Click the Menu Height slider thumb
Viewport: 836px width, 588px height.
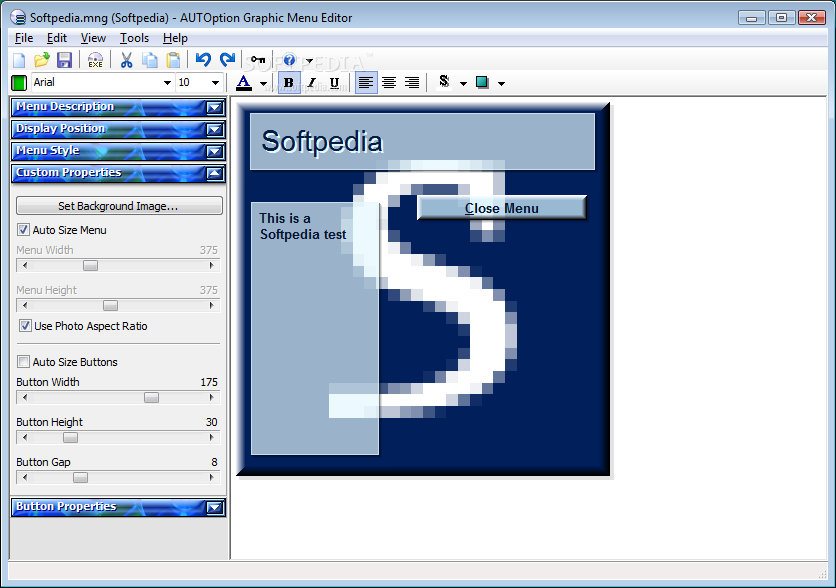click(110, 305)
